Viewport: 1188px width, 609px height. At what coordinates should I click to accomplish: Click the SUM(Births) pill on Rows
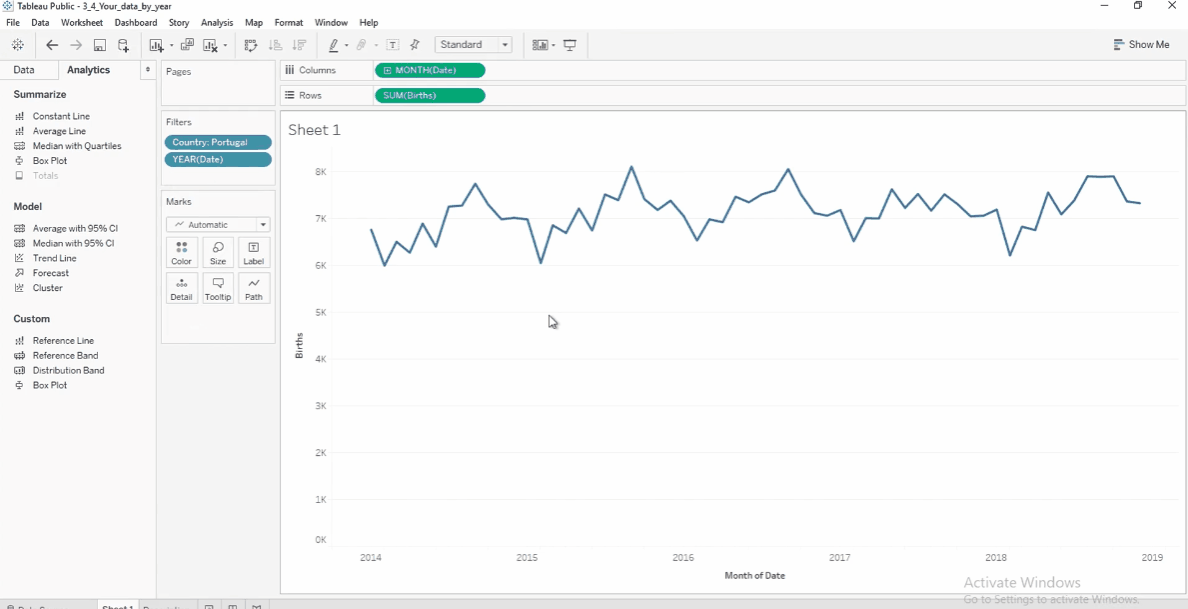[430, 95]
